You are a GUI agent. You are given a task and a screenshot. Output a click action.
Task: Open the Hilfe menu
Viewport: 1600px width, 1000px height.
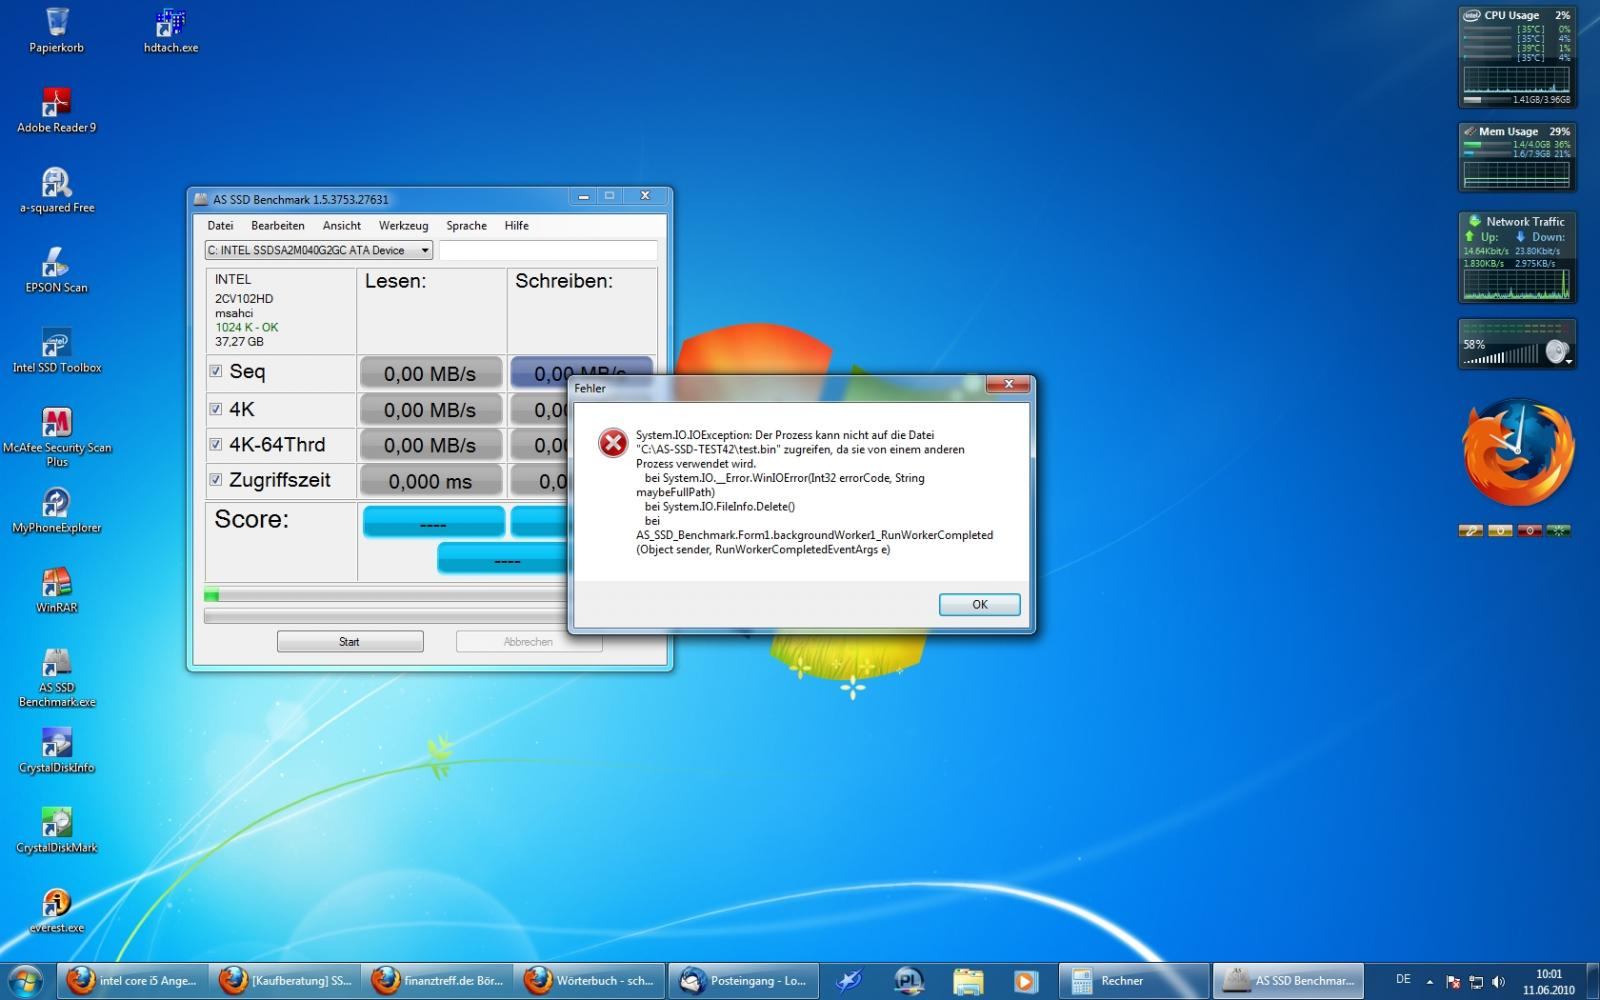(x=517, y=225)
